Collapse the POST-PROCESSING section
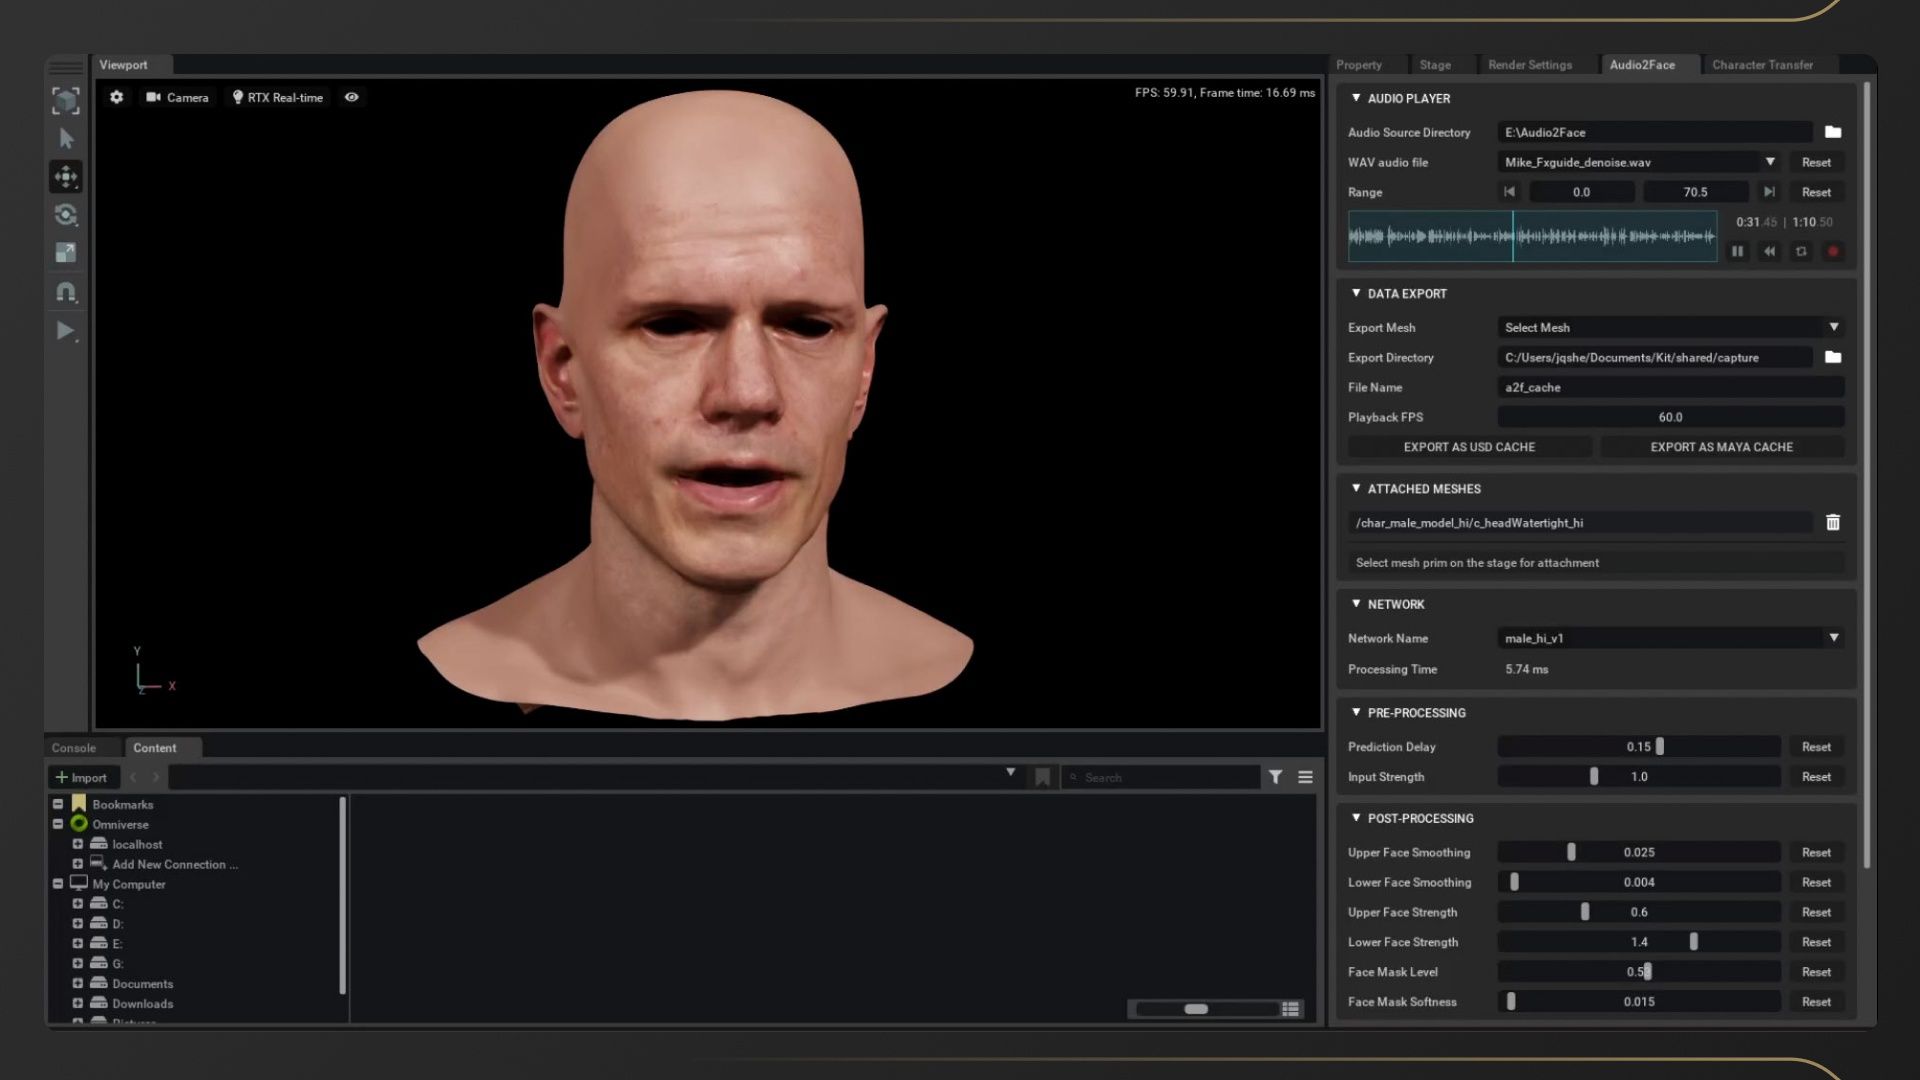The width and height of the screenshot is (1920, 1080). tap(1356, 817)
